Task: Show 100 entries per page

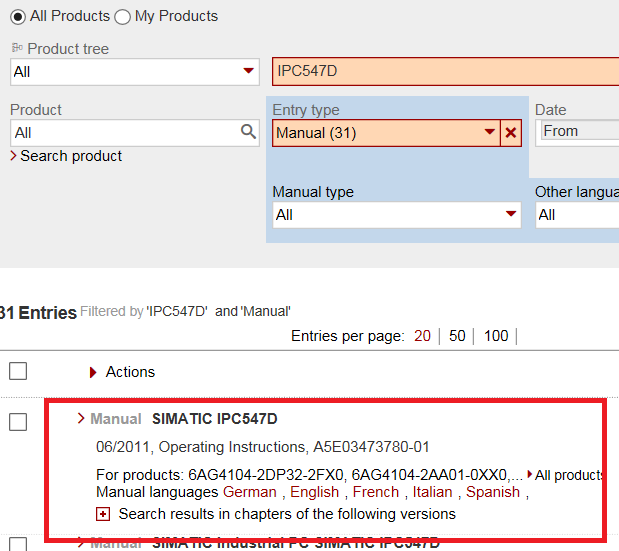Action: pos(496,336)
